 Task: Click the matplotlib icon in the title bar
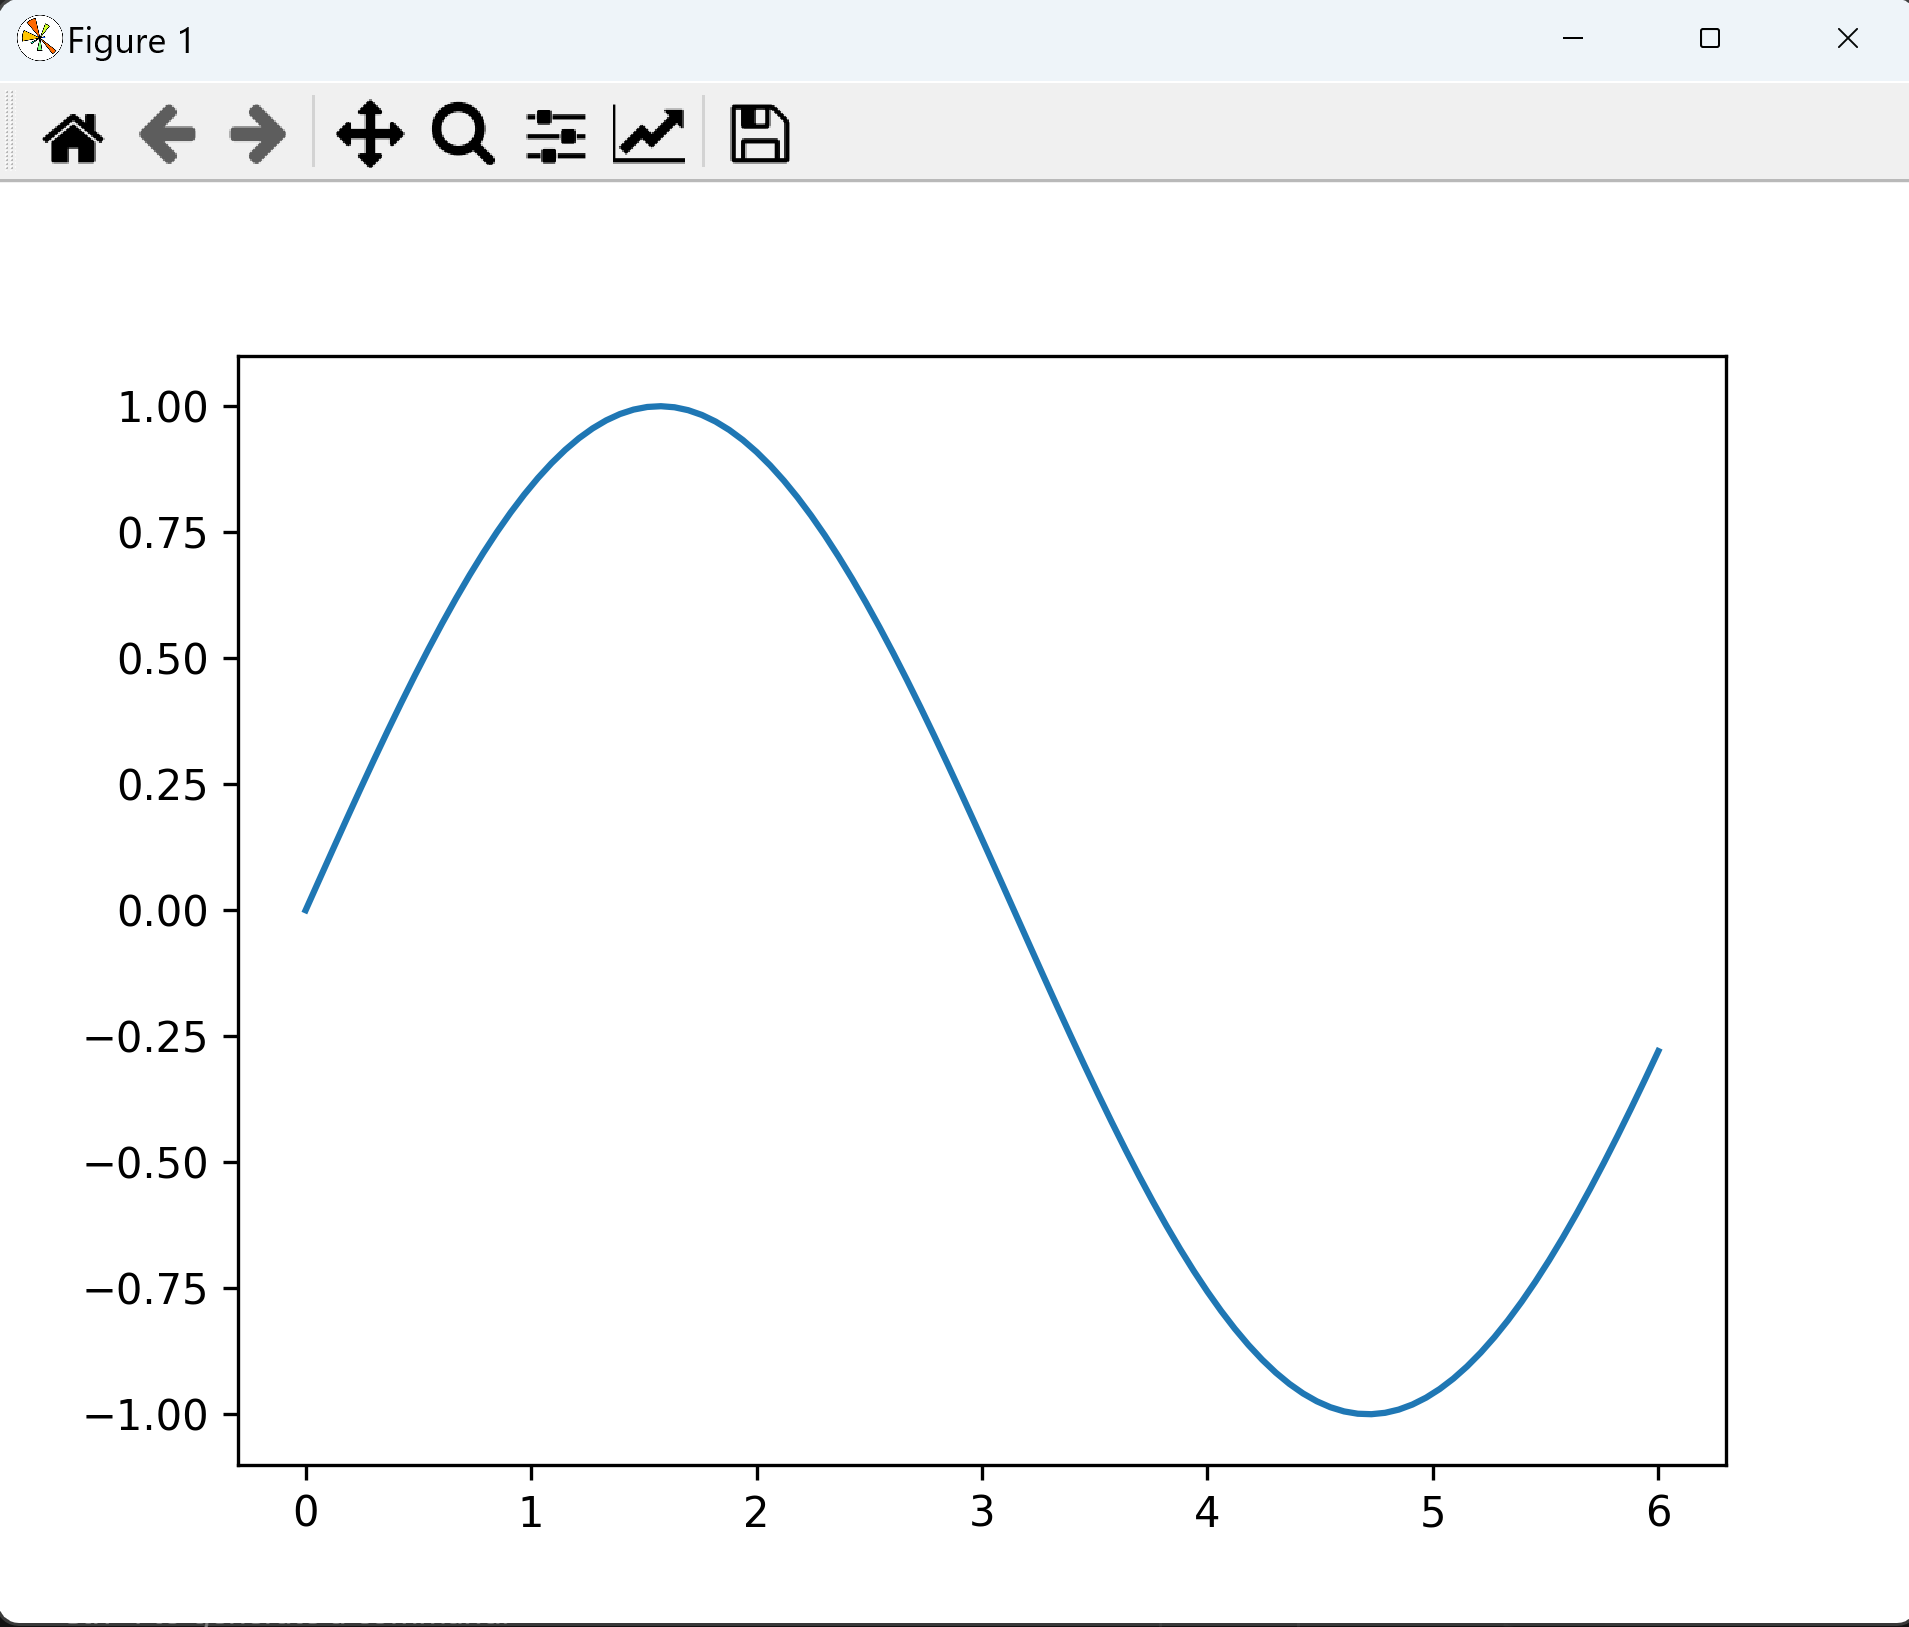(39, 40)
